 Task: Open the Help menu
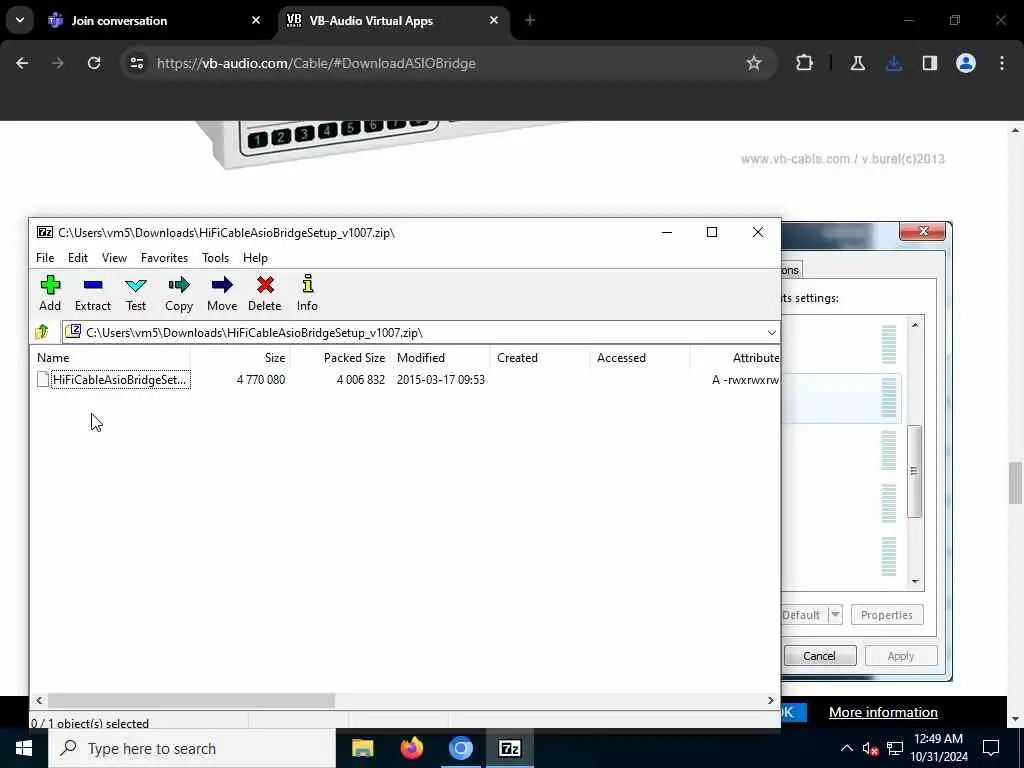[x=255, y=258]
